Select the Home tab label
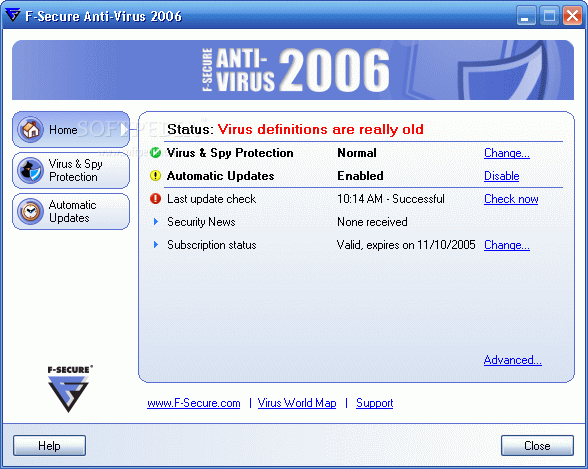588x469 pixels. tap(63, 130)
